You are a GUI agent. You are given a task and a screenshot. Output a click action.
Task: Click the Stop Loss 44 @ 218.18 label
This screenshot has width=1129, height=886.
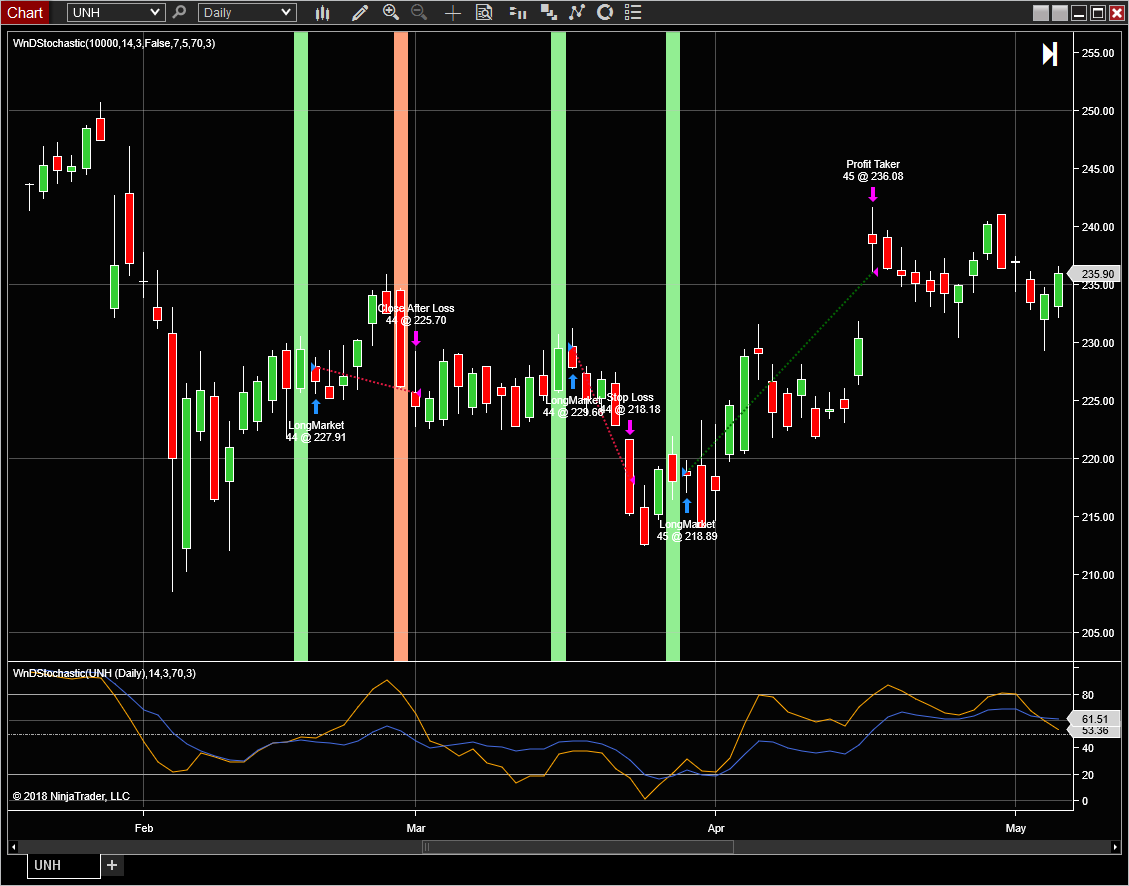[629, 403]
